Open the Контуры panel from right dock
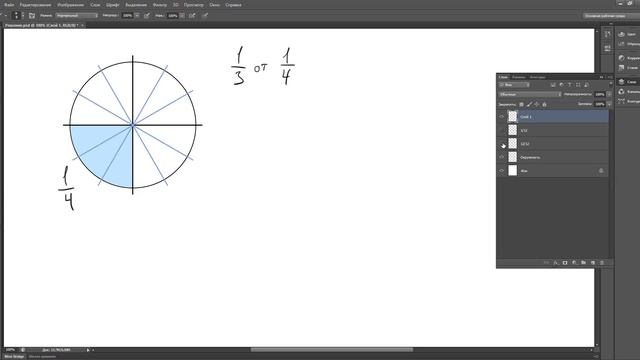Screen dimensions: 640x360 pyautogui.click(x=628, y=101)
